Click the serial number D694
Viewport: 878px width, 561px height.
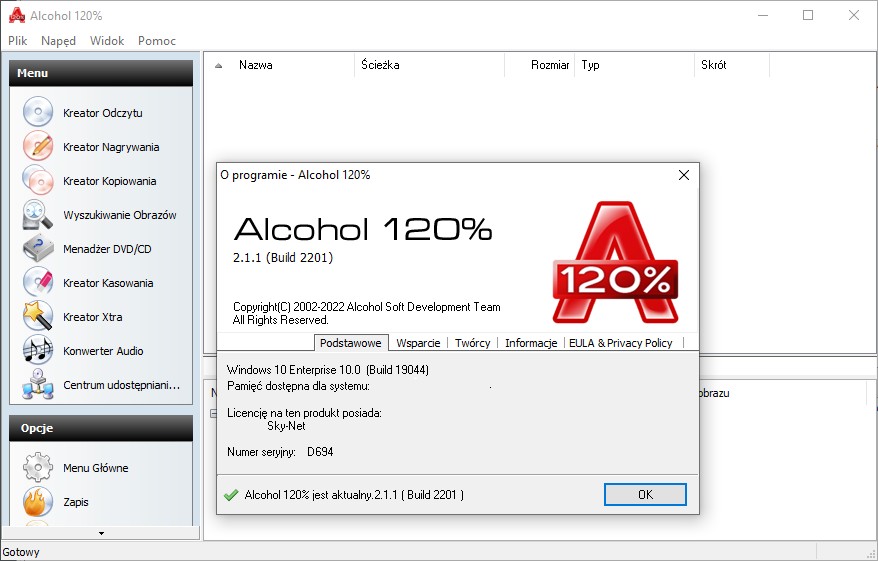[x=320, y=452]
